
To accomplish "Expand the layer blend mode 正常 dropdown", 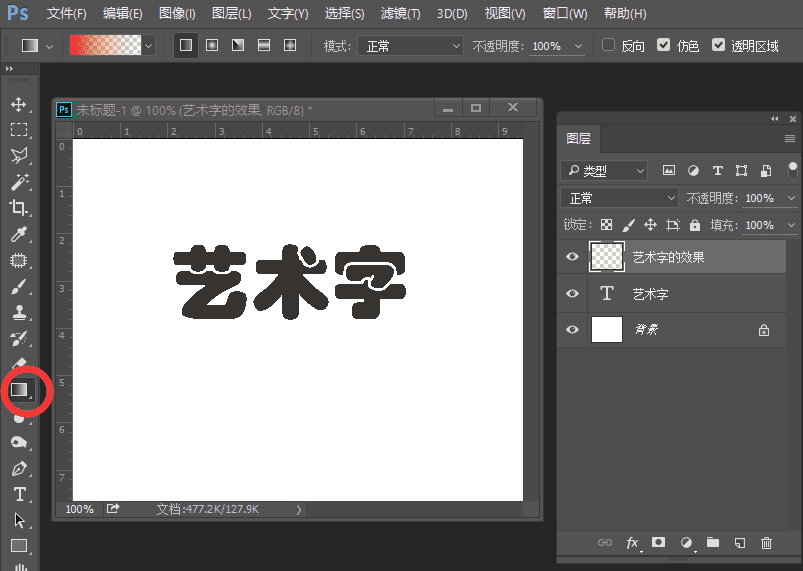I will 619,198.
